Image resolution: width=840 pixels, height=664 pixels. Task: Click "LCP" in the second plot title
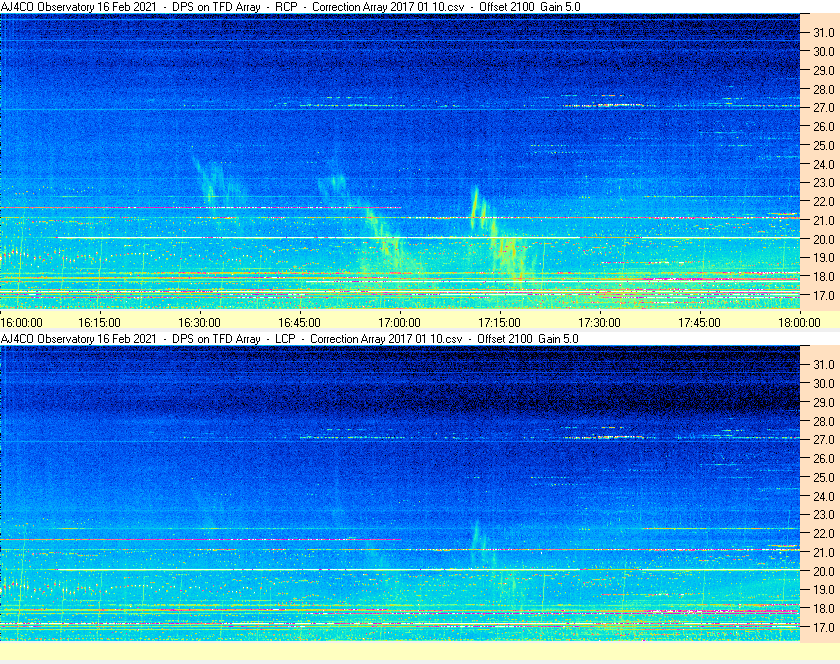click(286, 339)
